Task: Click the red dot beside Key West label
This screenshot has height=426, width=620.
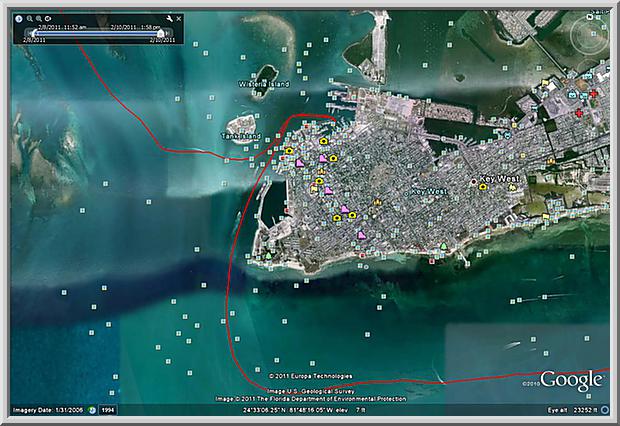Action: point(474,182)
